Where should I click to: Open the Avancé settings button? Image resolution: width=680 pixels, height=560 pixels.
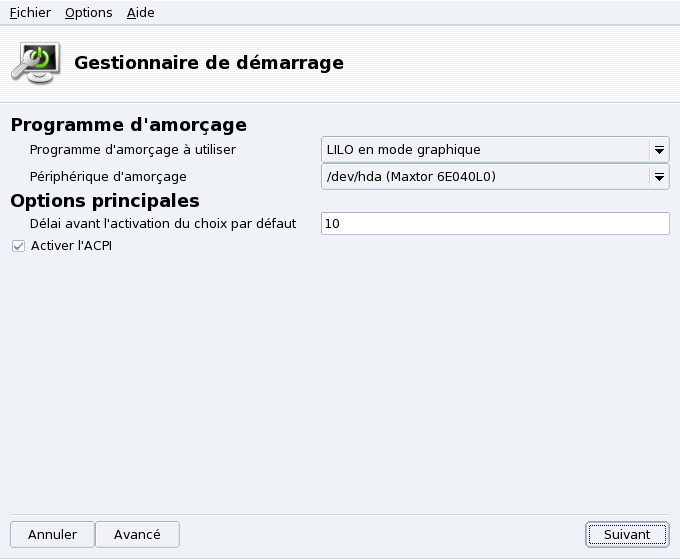137,535
